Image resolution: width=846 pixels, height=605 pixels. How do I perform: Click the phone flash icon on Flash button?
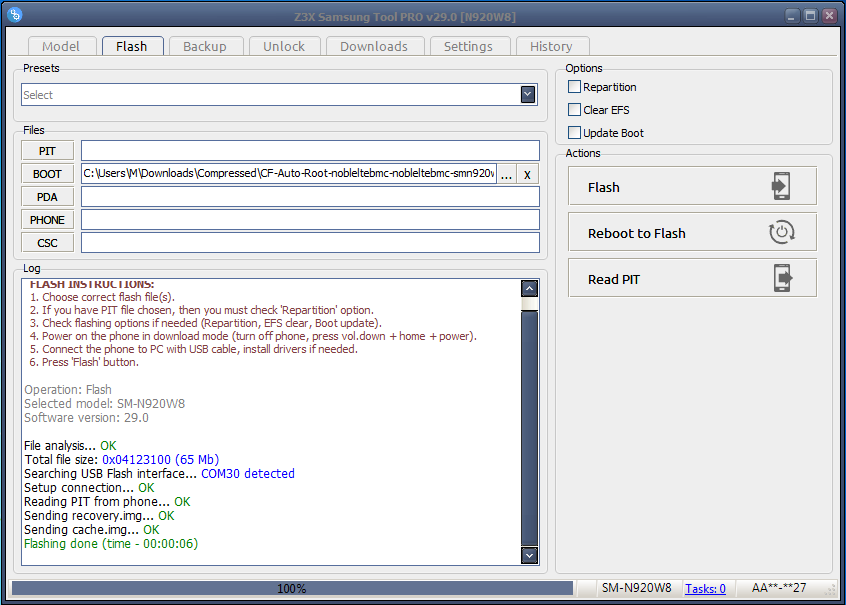781,187
